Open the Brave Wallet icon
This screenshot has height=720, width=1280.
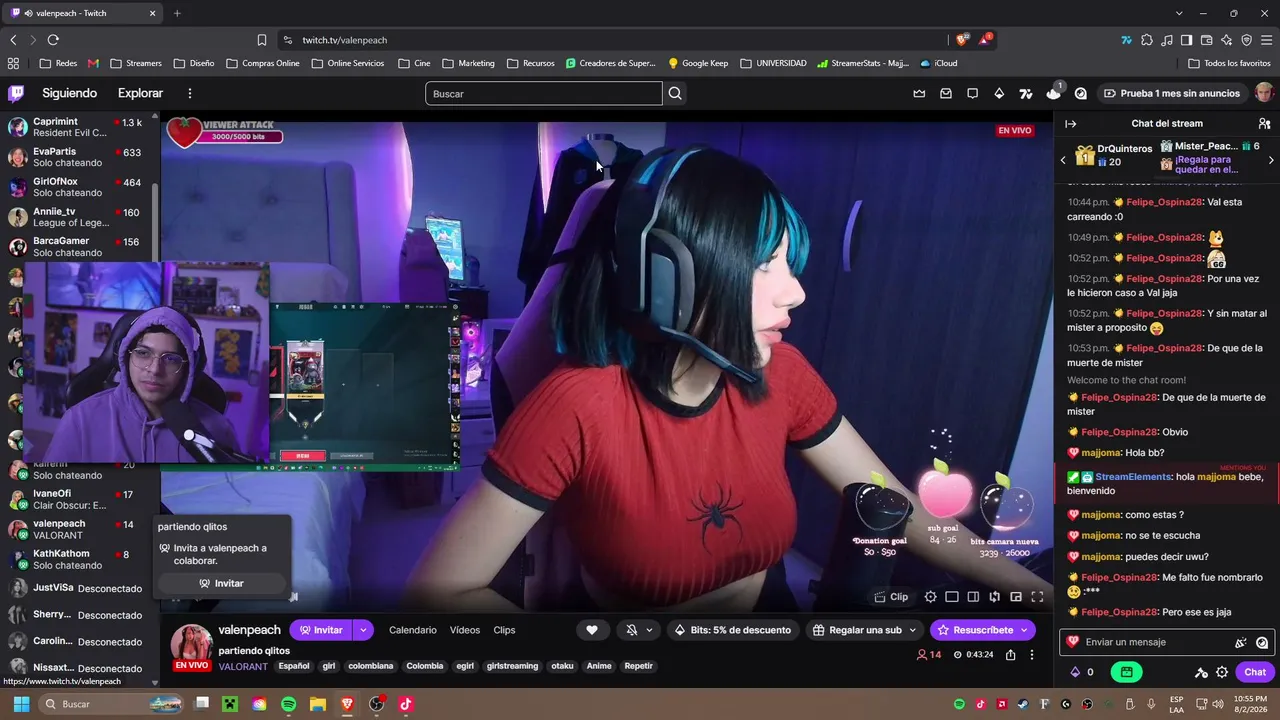click(x=1206, y=40)
